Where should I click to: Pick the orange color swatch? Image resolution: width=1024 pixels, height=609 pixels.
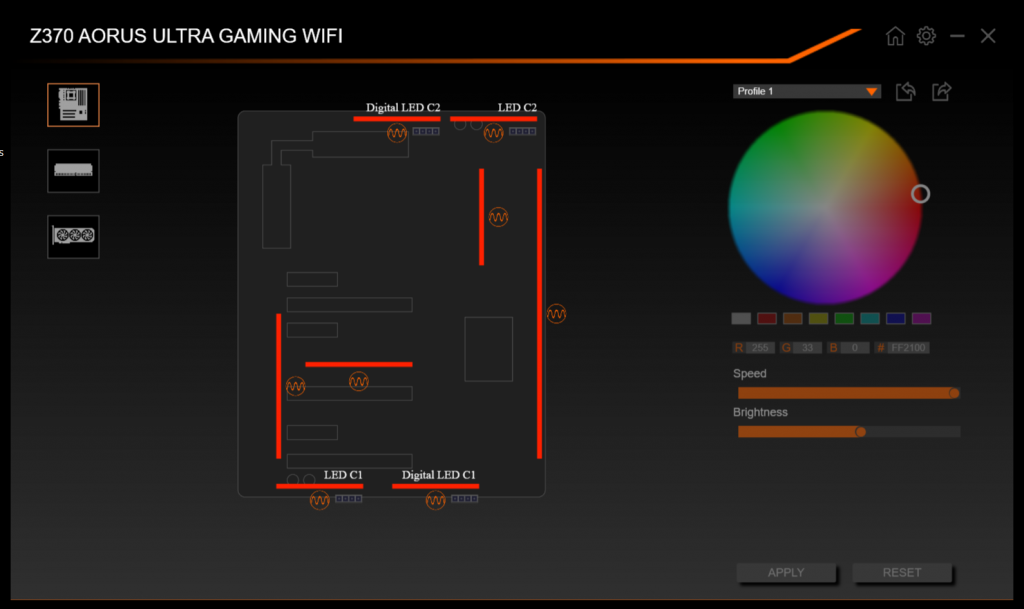tap(793, 319)
